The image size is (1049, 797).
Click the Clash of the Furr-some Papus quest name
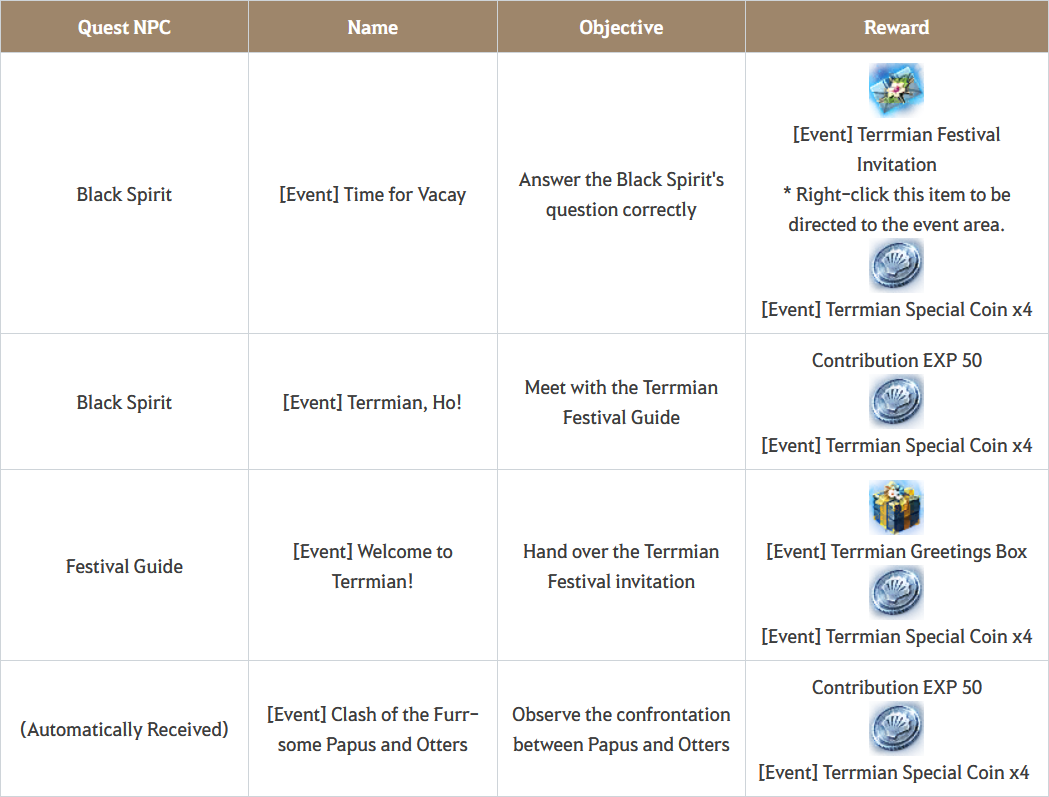pos(373,729)
